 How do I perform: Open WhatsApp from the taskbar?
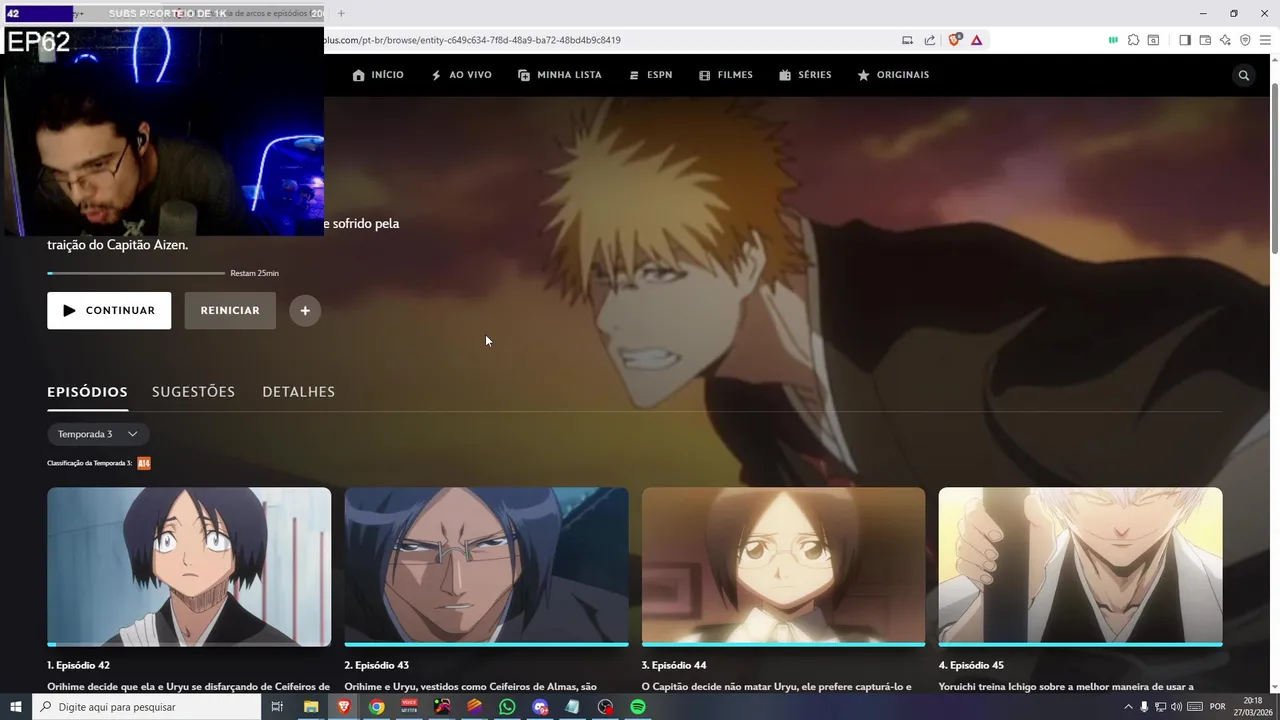[507, 707]
